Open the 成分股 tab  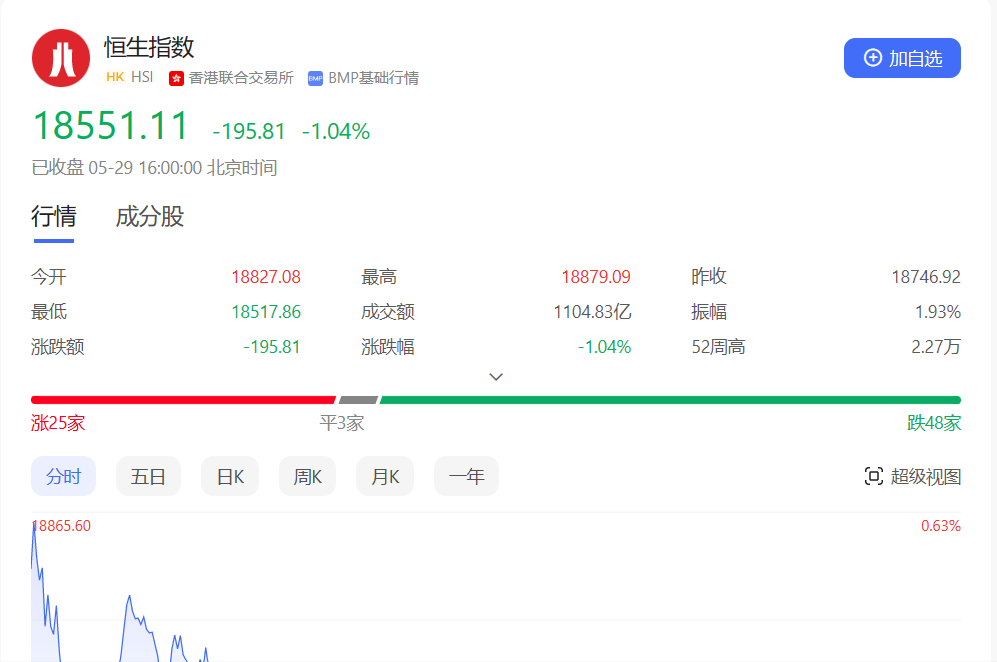[150, 217]
